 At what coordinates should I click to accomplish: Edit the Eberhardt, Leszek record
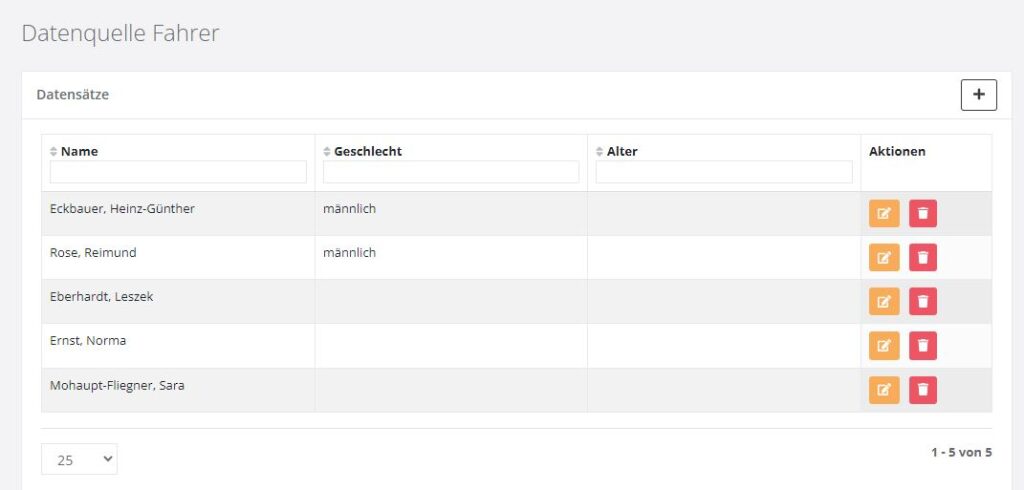pos(884,302)
